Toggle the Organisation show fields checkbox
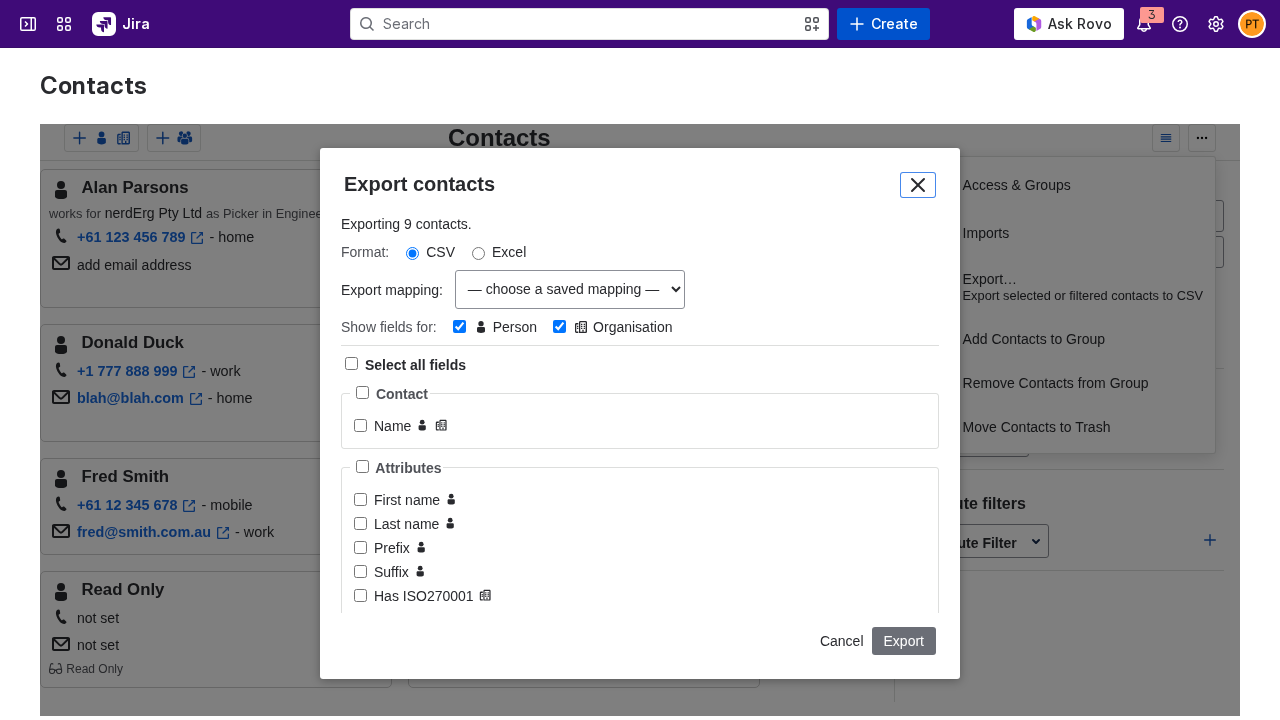 tap(560, 327)
